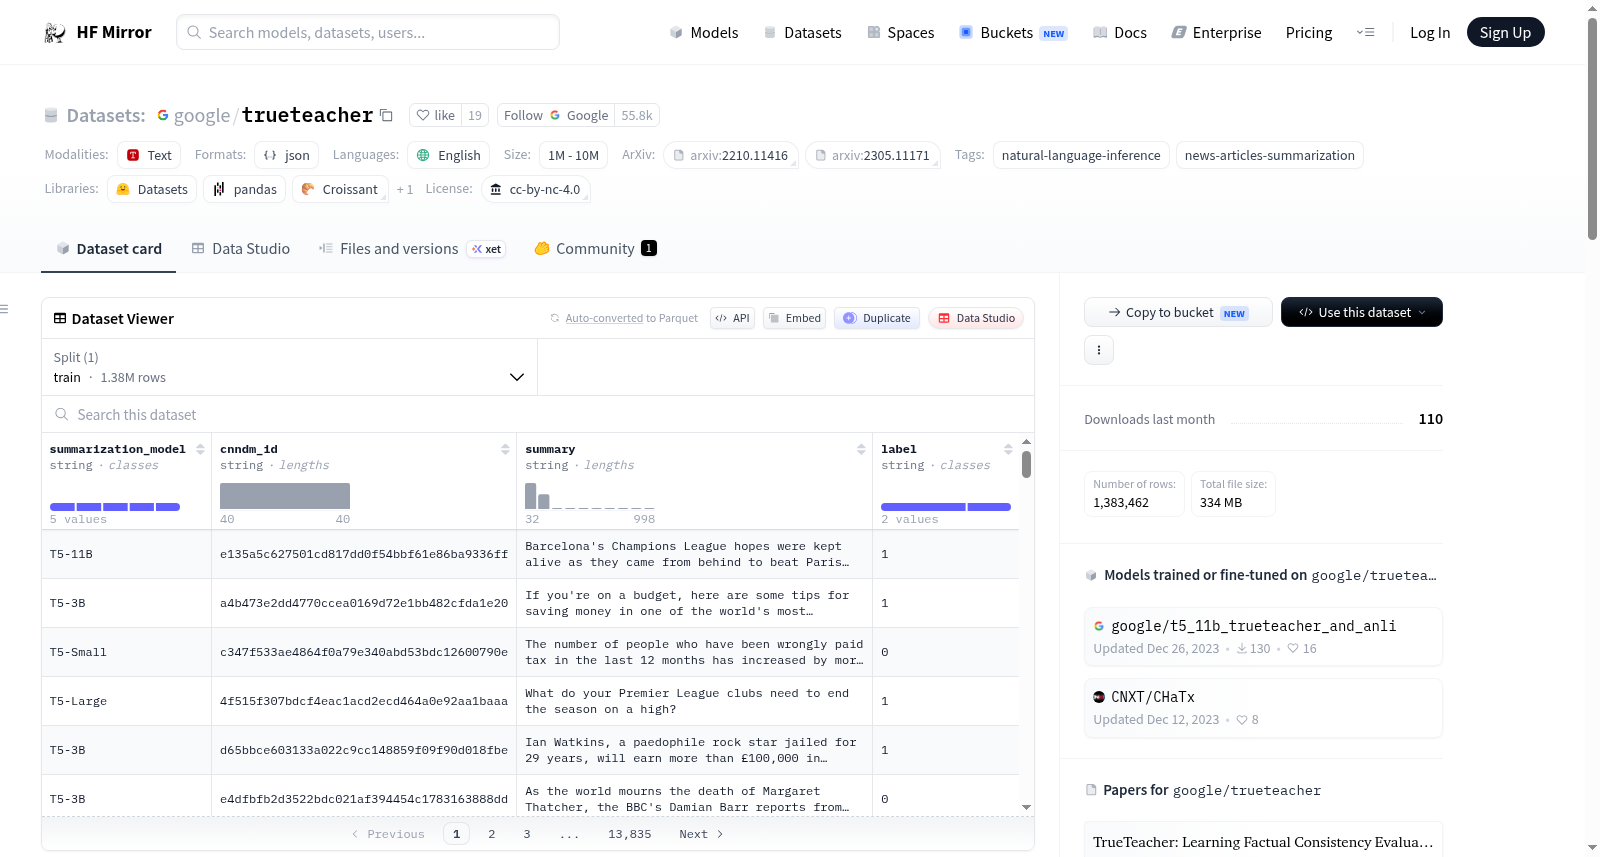
Task: Switch to Files and versions tab
Action: 412,248
